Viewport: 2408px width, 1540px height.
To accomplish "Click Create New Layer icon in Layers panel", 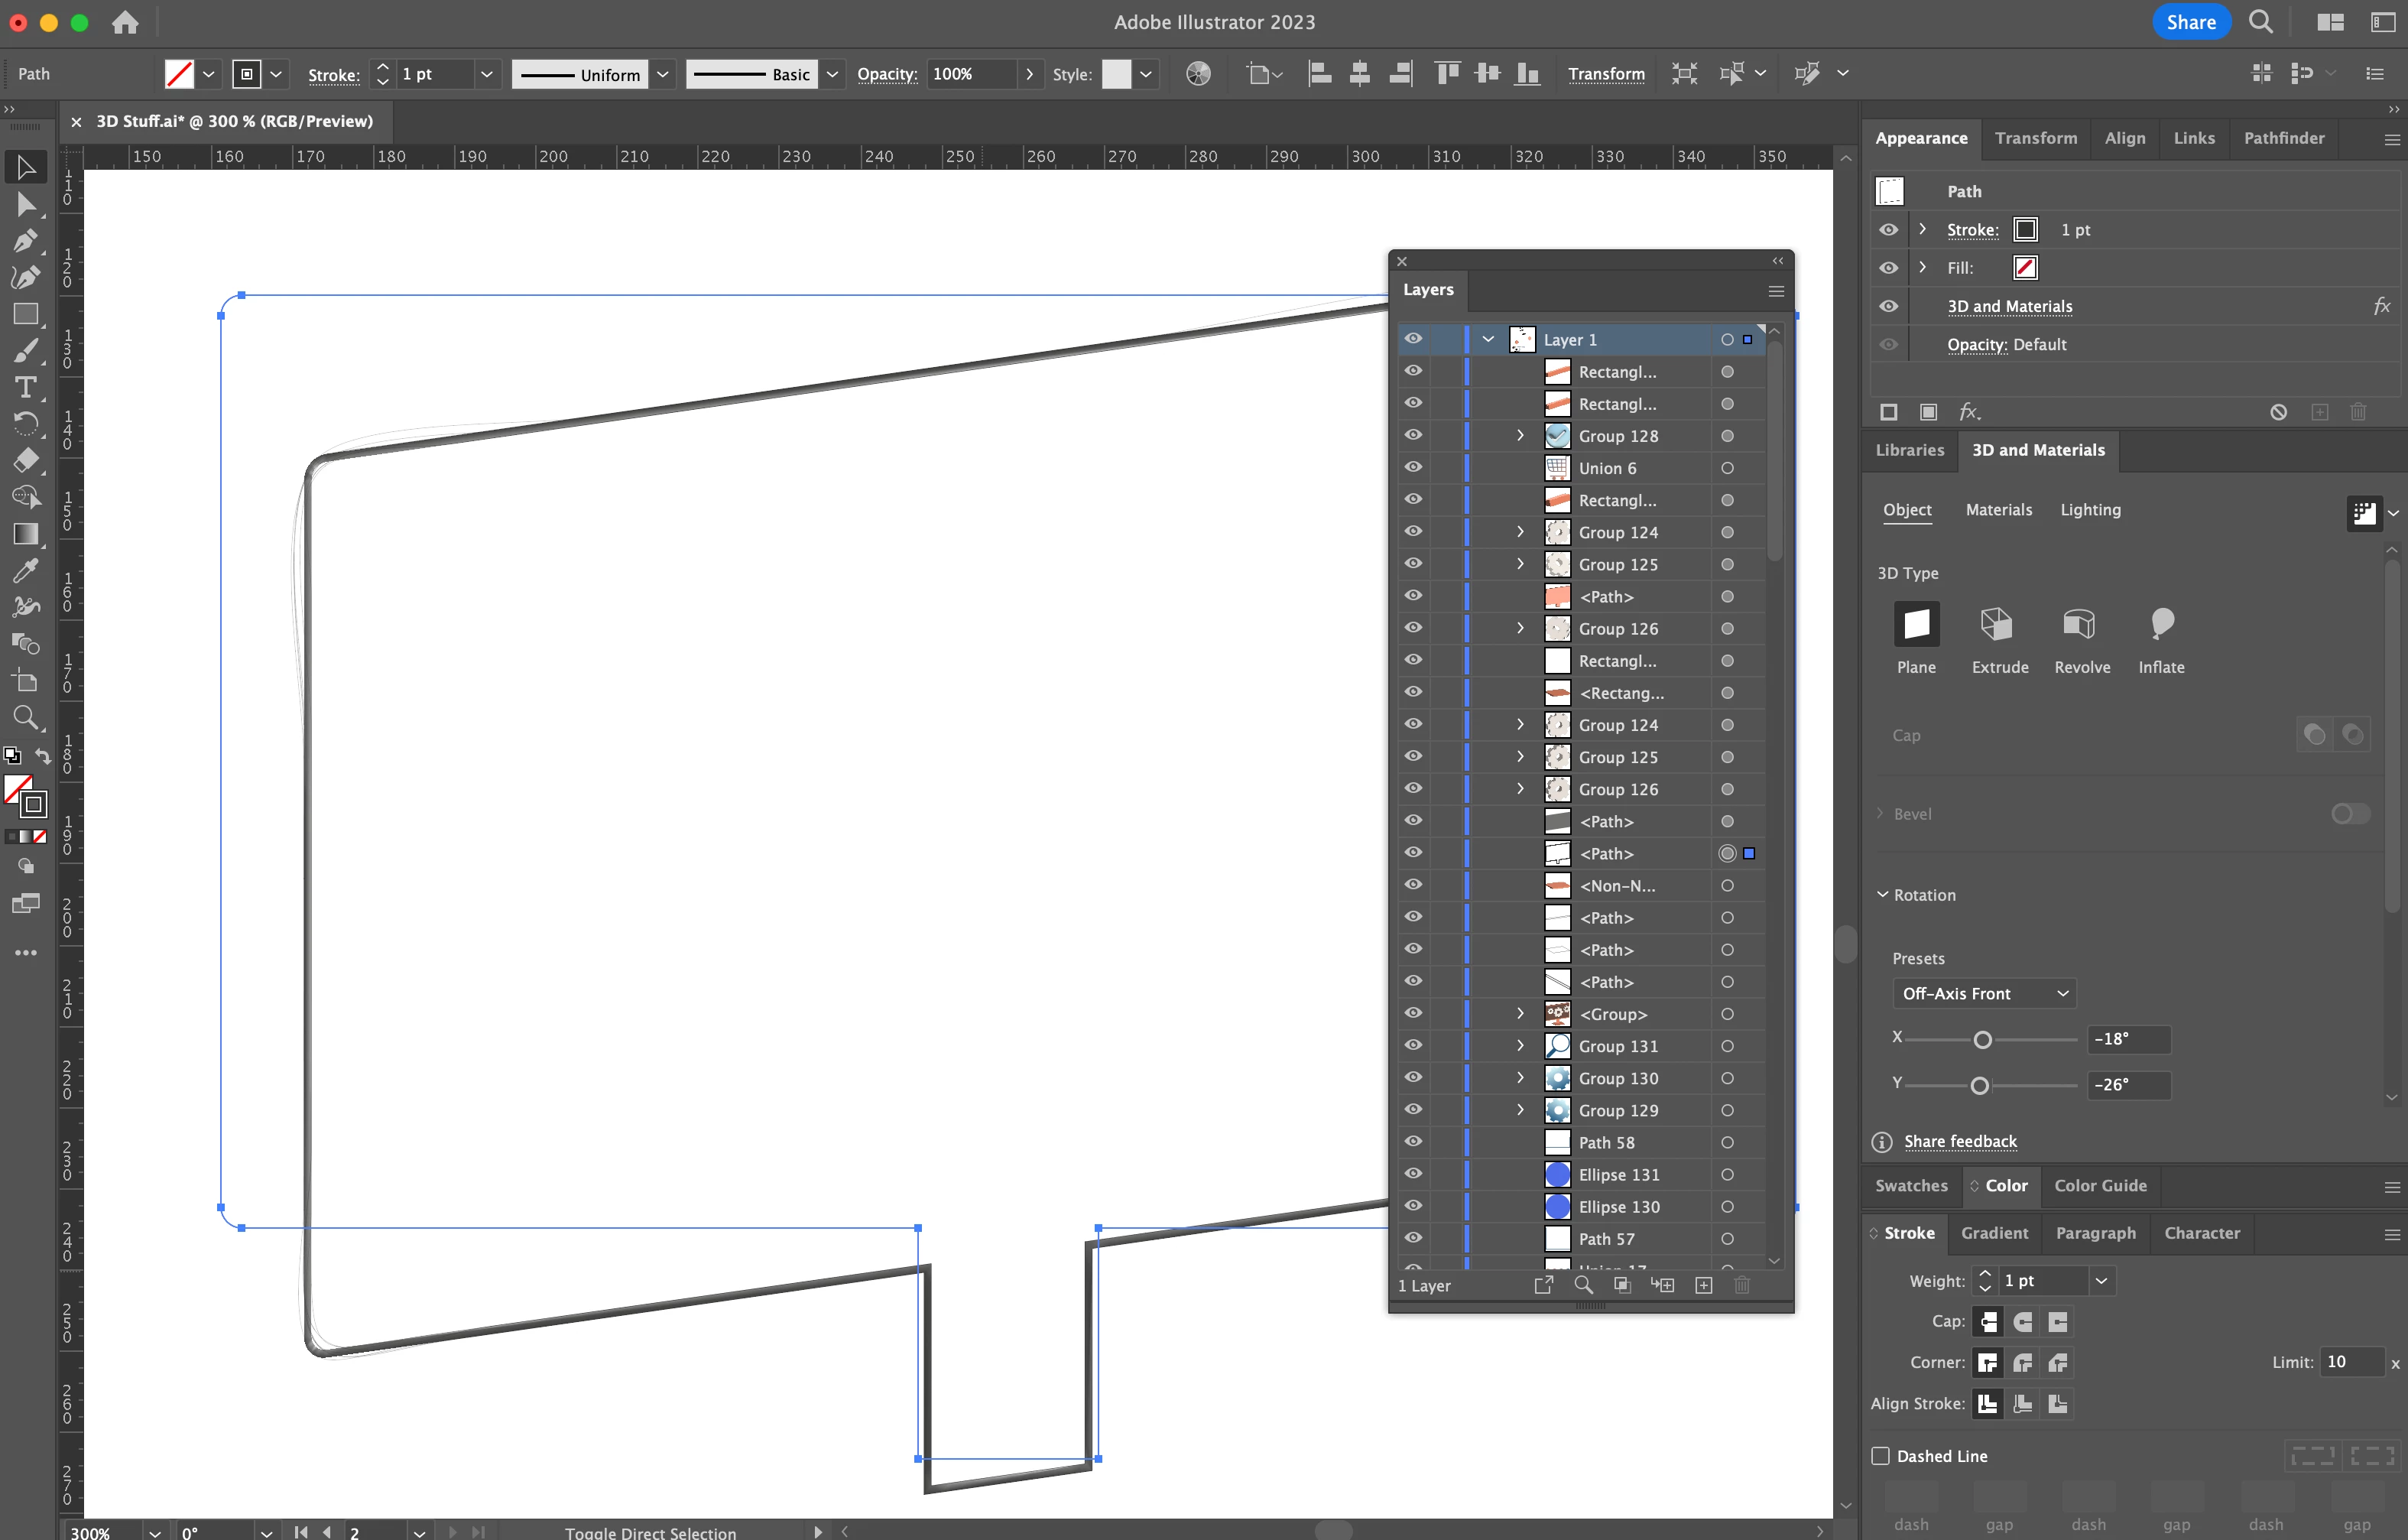I will point(1703,1285).
